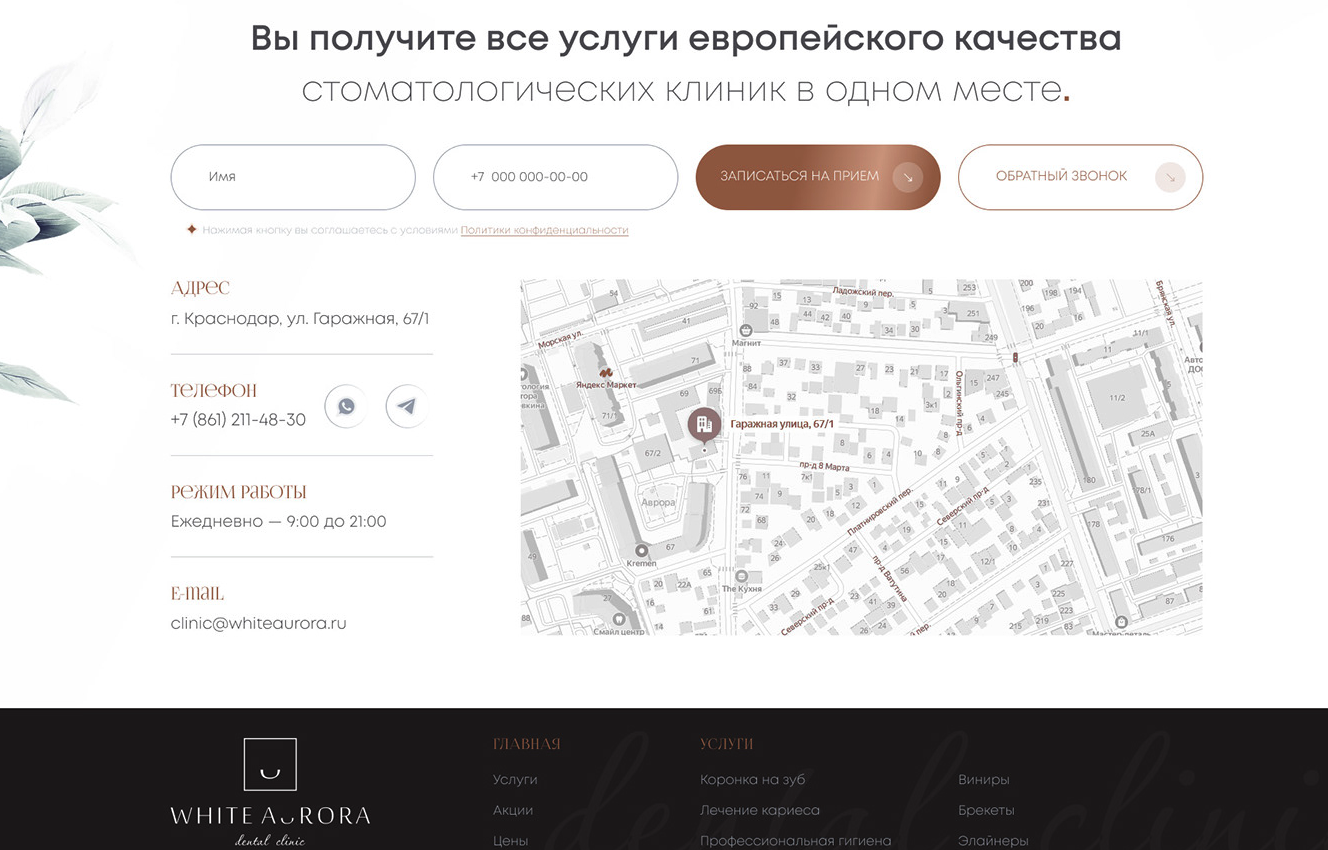Click White Aurora logo in footer

pos(270,792)
